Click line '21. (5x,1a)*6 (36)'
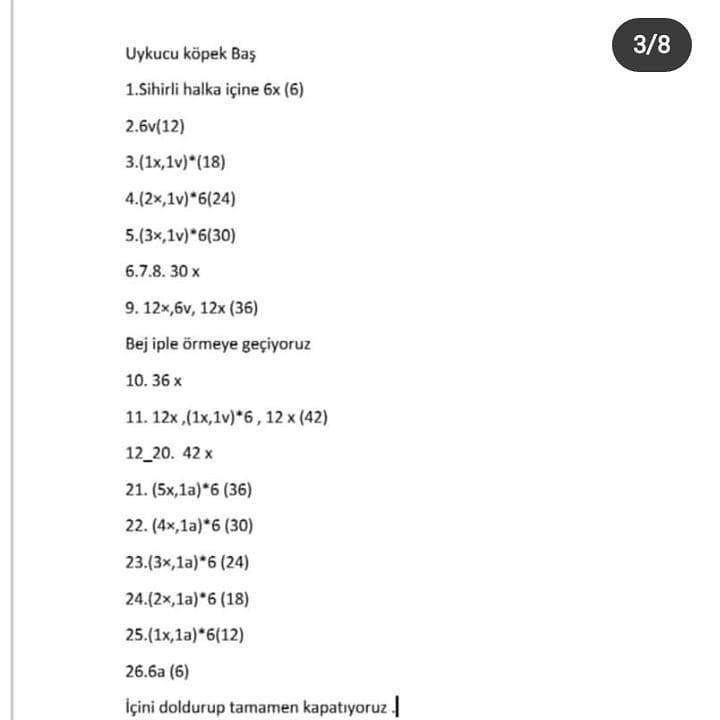The width and height of the screenshot is (720, 720). [x=189, y=489]
